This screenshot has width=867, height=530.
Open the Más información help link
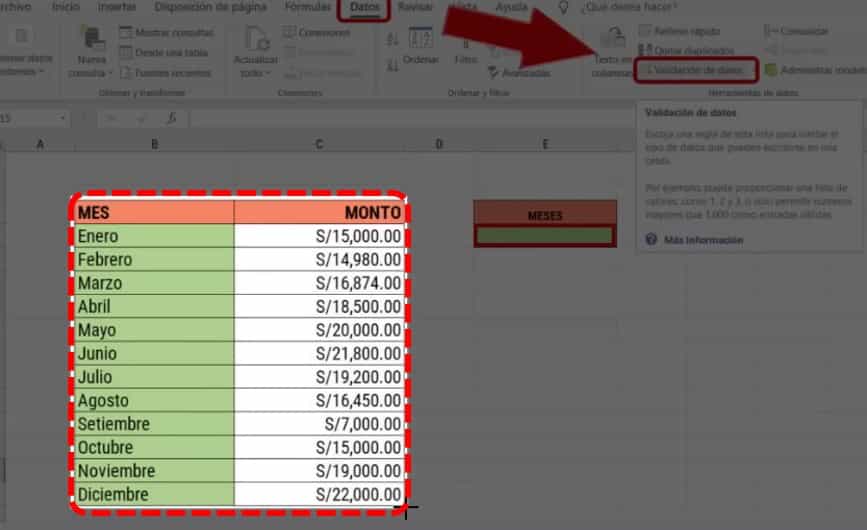point(703,240)
